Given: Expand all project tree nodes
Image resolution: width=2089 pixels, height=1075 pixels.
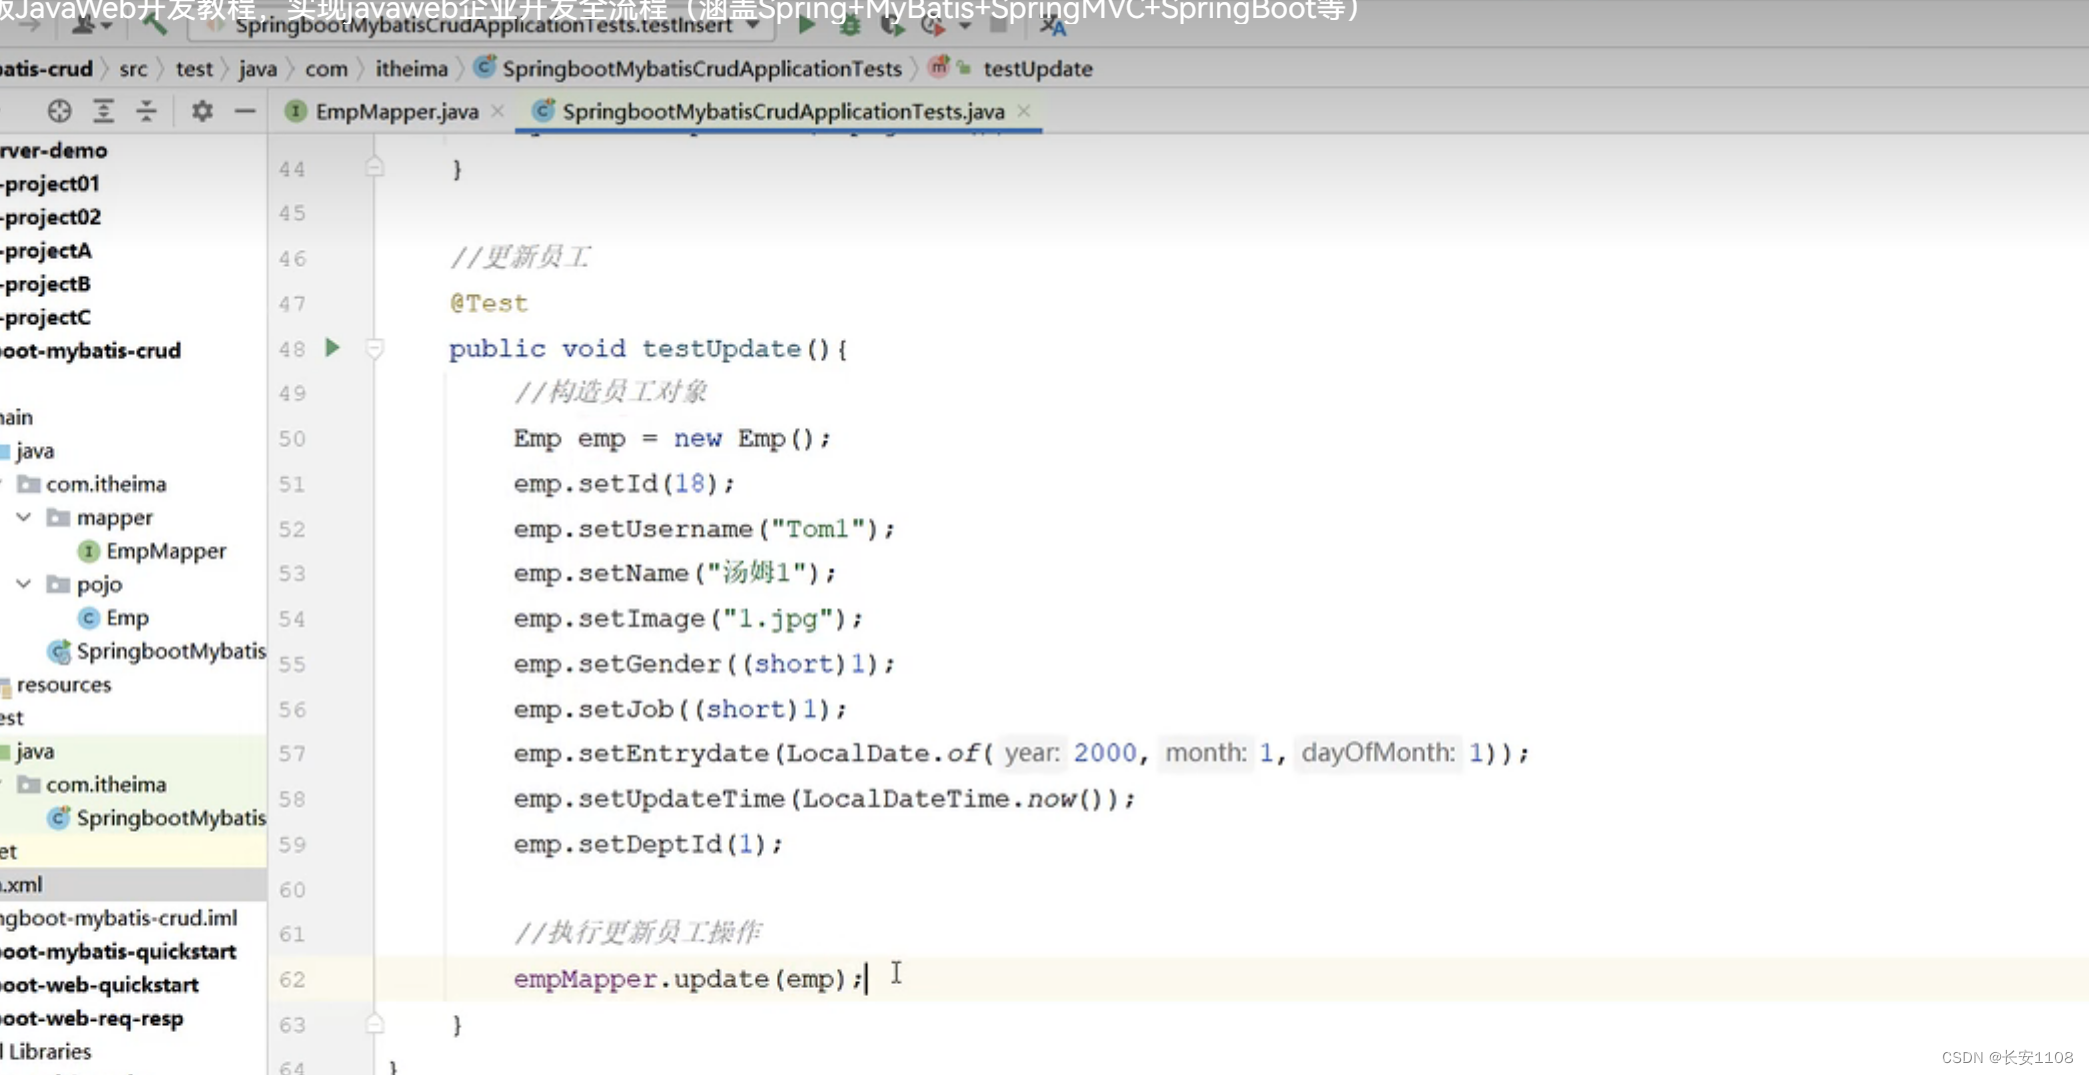Looking at the screenshot, I should (x=103, y=111).
